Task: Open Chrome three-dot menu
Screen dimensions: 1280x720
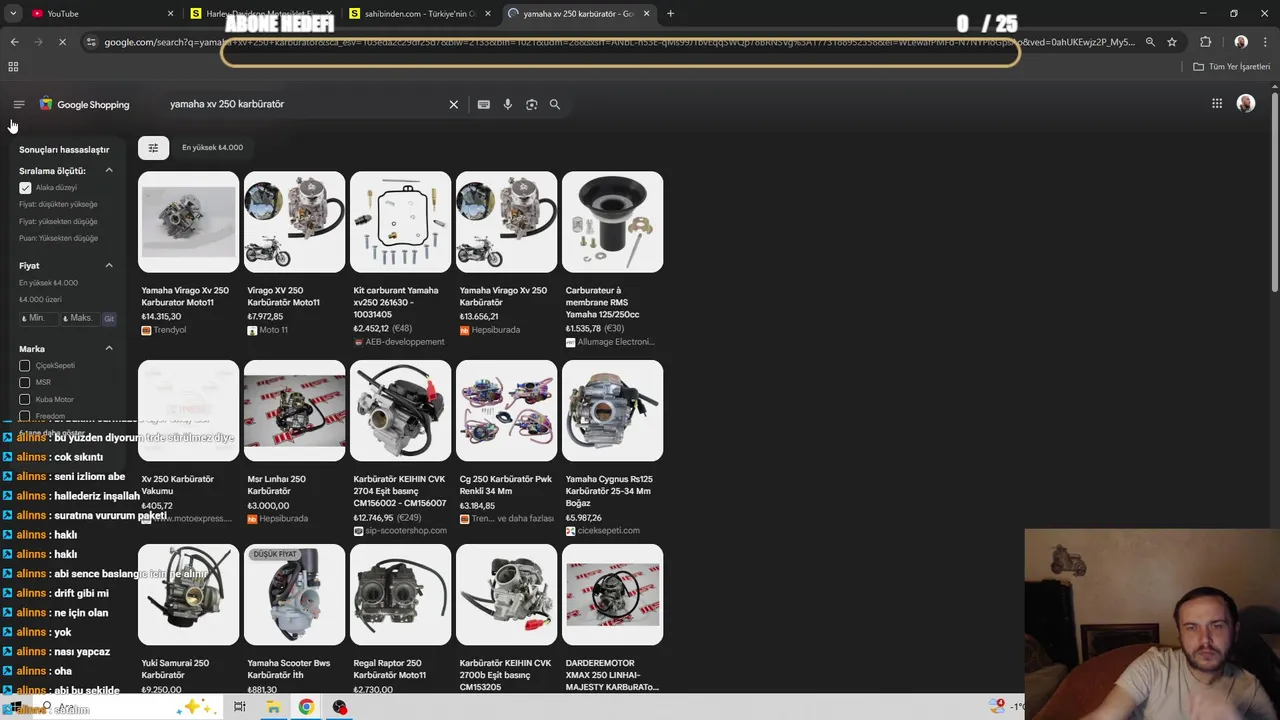Action: click(x=1265, y=42)
